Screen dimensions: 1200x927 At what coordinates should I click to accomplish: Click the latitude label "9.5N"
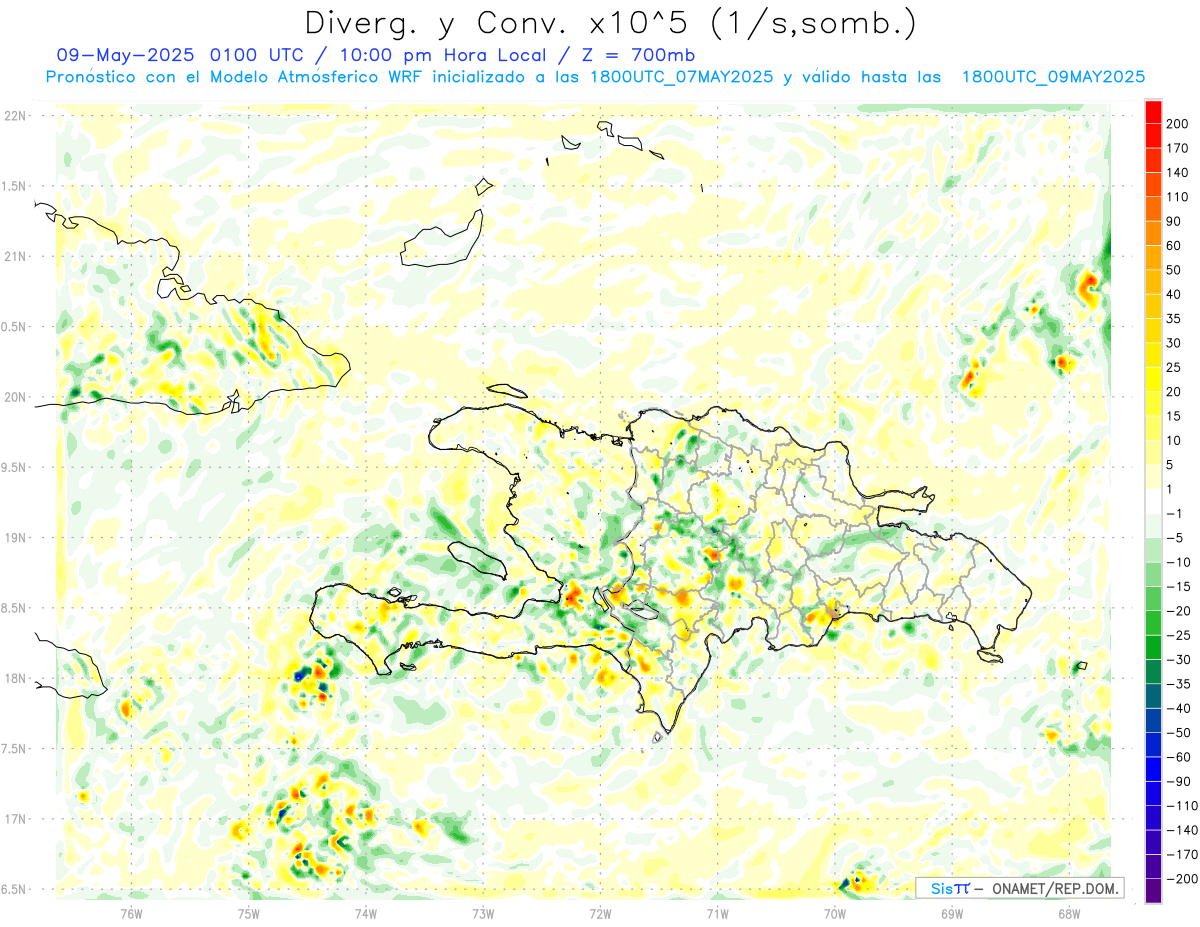coord(13,467)
